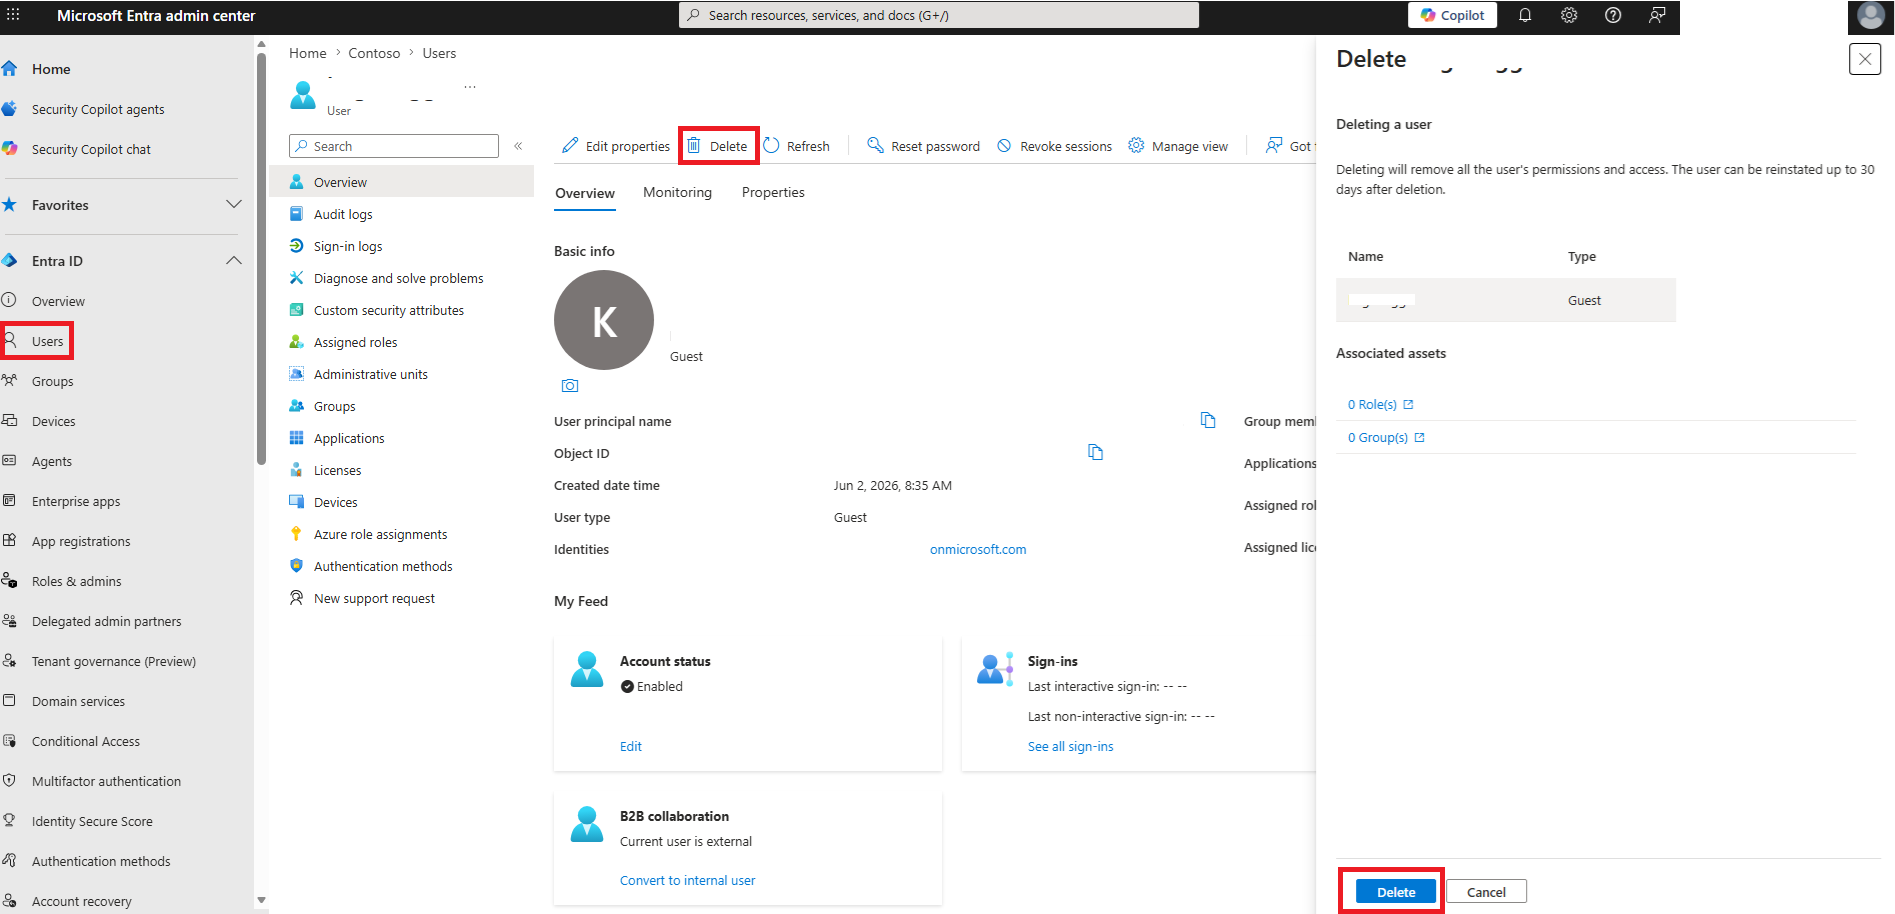The width and height of the screenshot is (1895, 914).
Task: Click the Delete trash can icon in toolbar
Action: [694, 146]
